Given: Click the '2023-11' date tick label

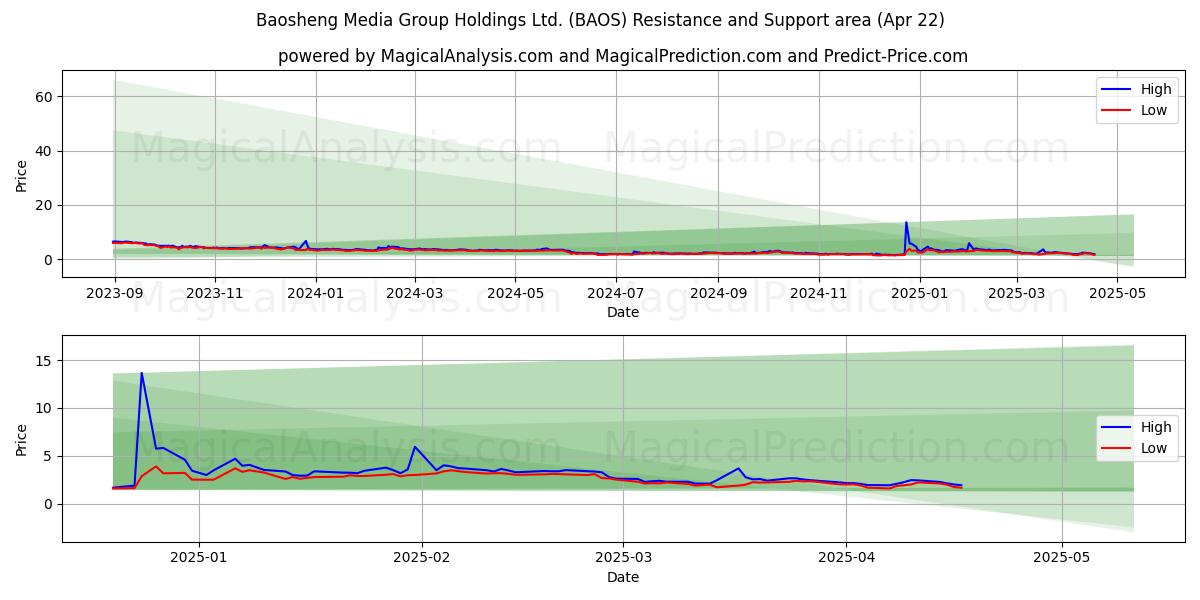Looking at the screenshot, I should click(x=215, y=293).
